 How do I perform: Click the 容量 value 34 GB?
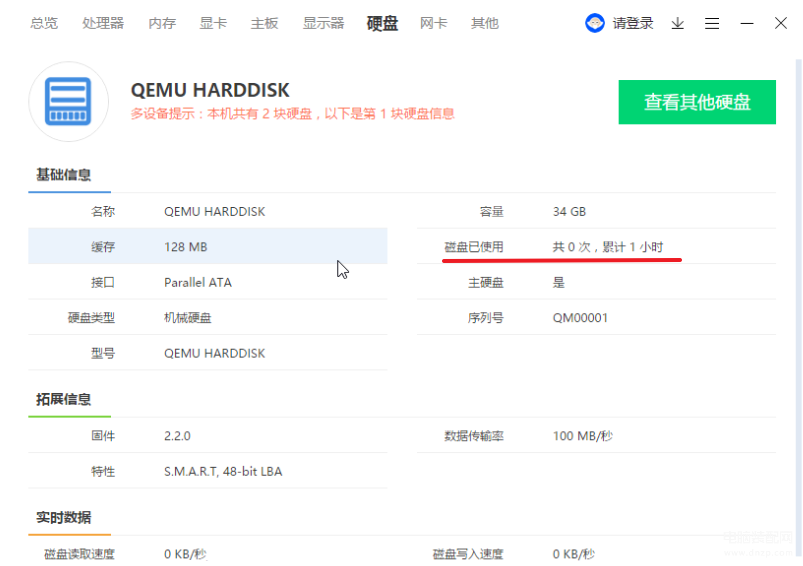[x=569, y=212]
